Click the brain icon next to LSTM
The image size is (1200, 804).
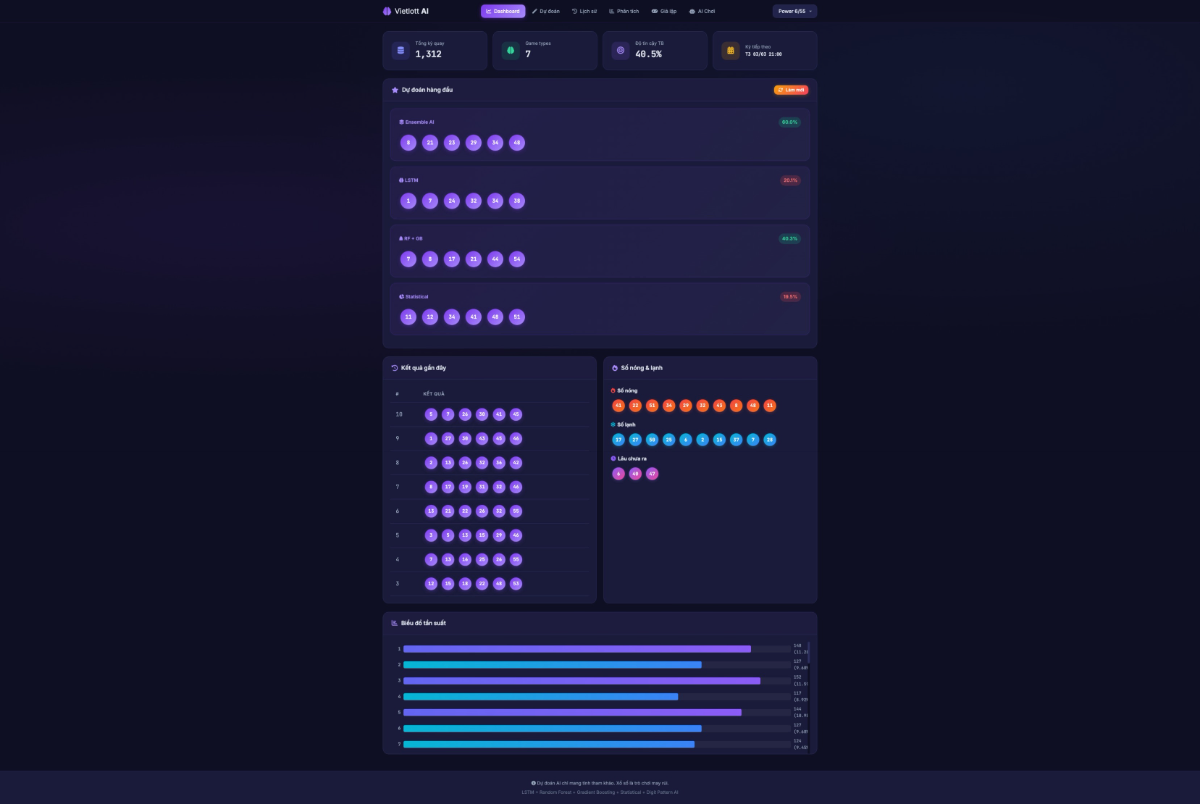(400, 180)
